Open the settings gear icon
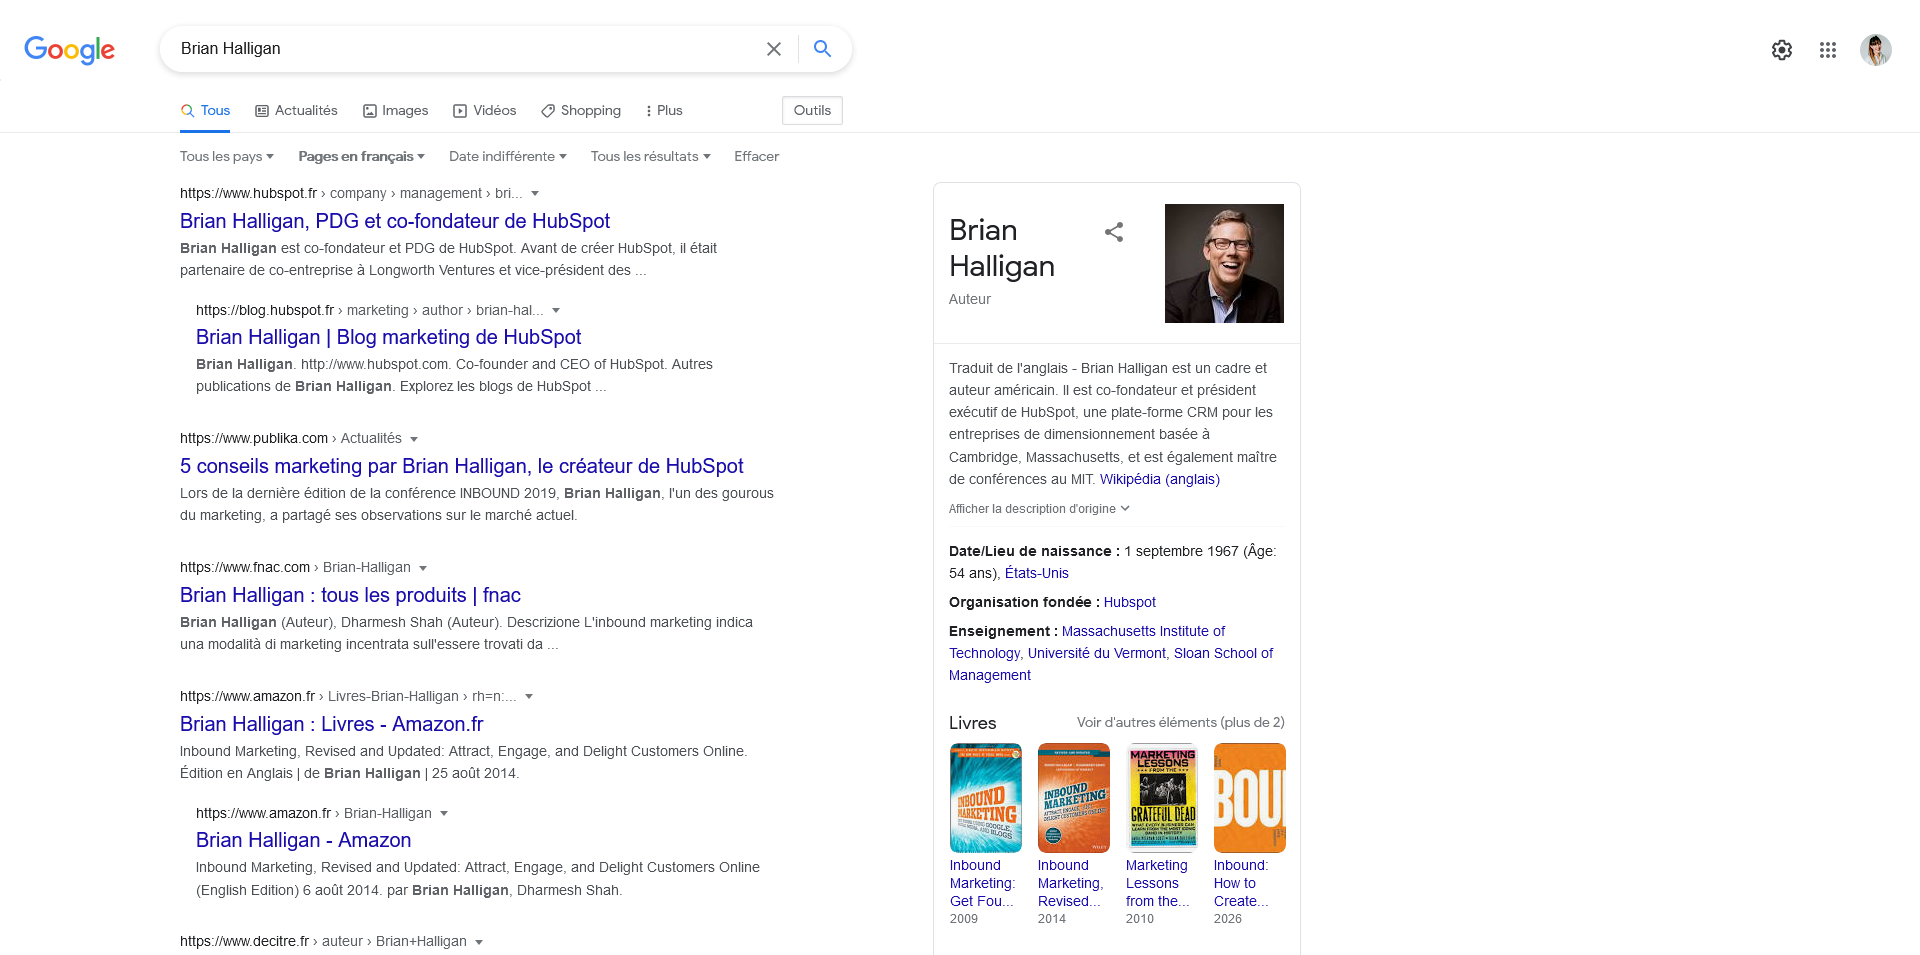The height and width of the screenshot is (955, 1920). click(x=1781, y=50)
